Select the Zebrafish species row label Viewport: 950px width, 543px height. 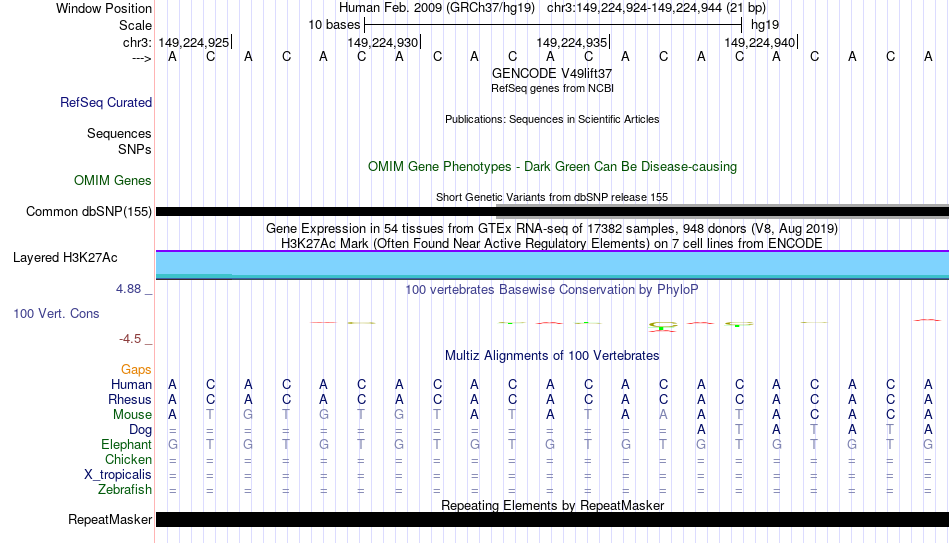(x=125, y=489)
